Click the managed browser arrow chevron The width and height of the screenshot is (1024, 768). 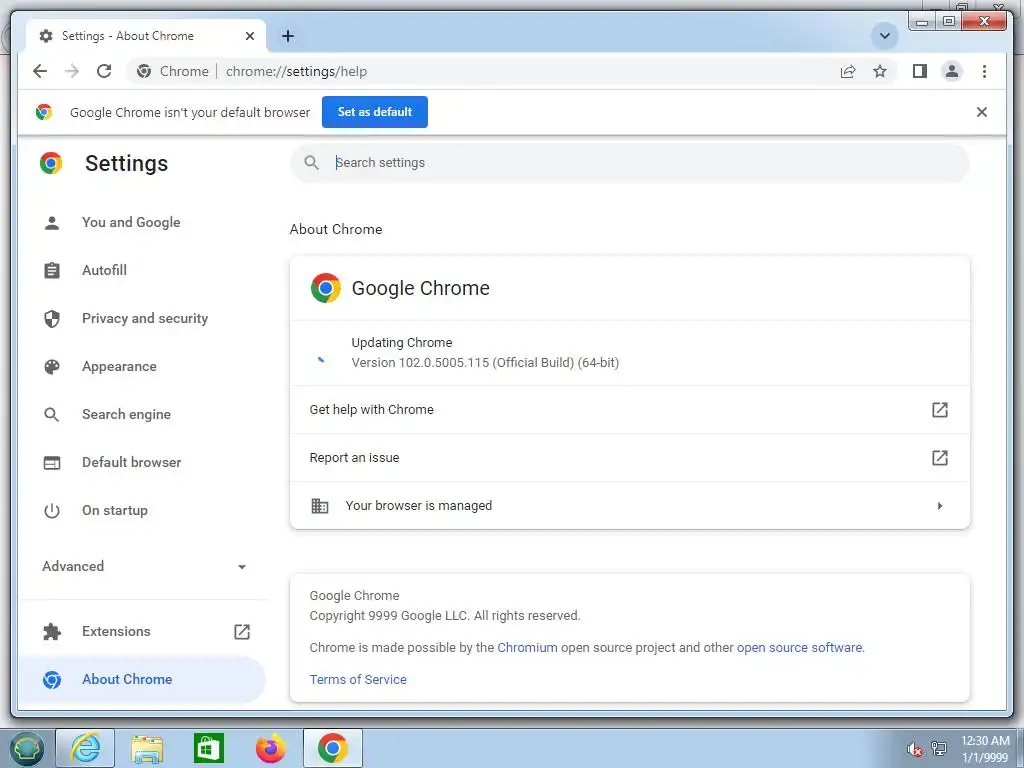point(940,505)
